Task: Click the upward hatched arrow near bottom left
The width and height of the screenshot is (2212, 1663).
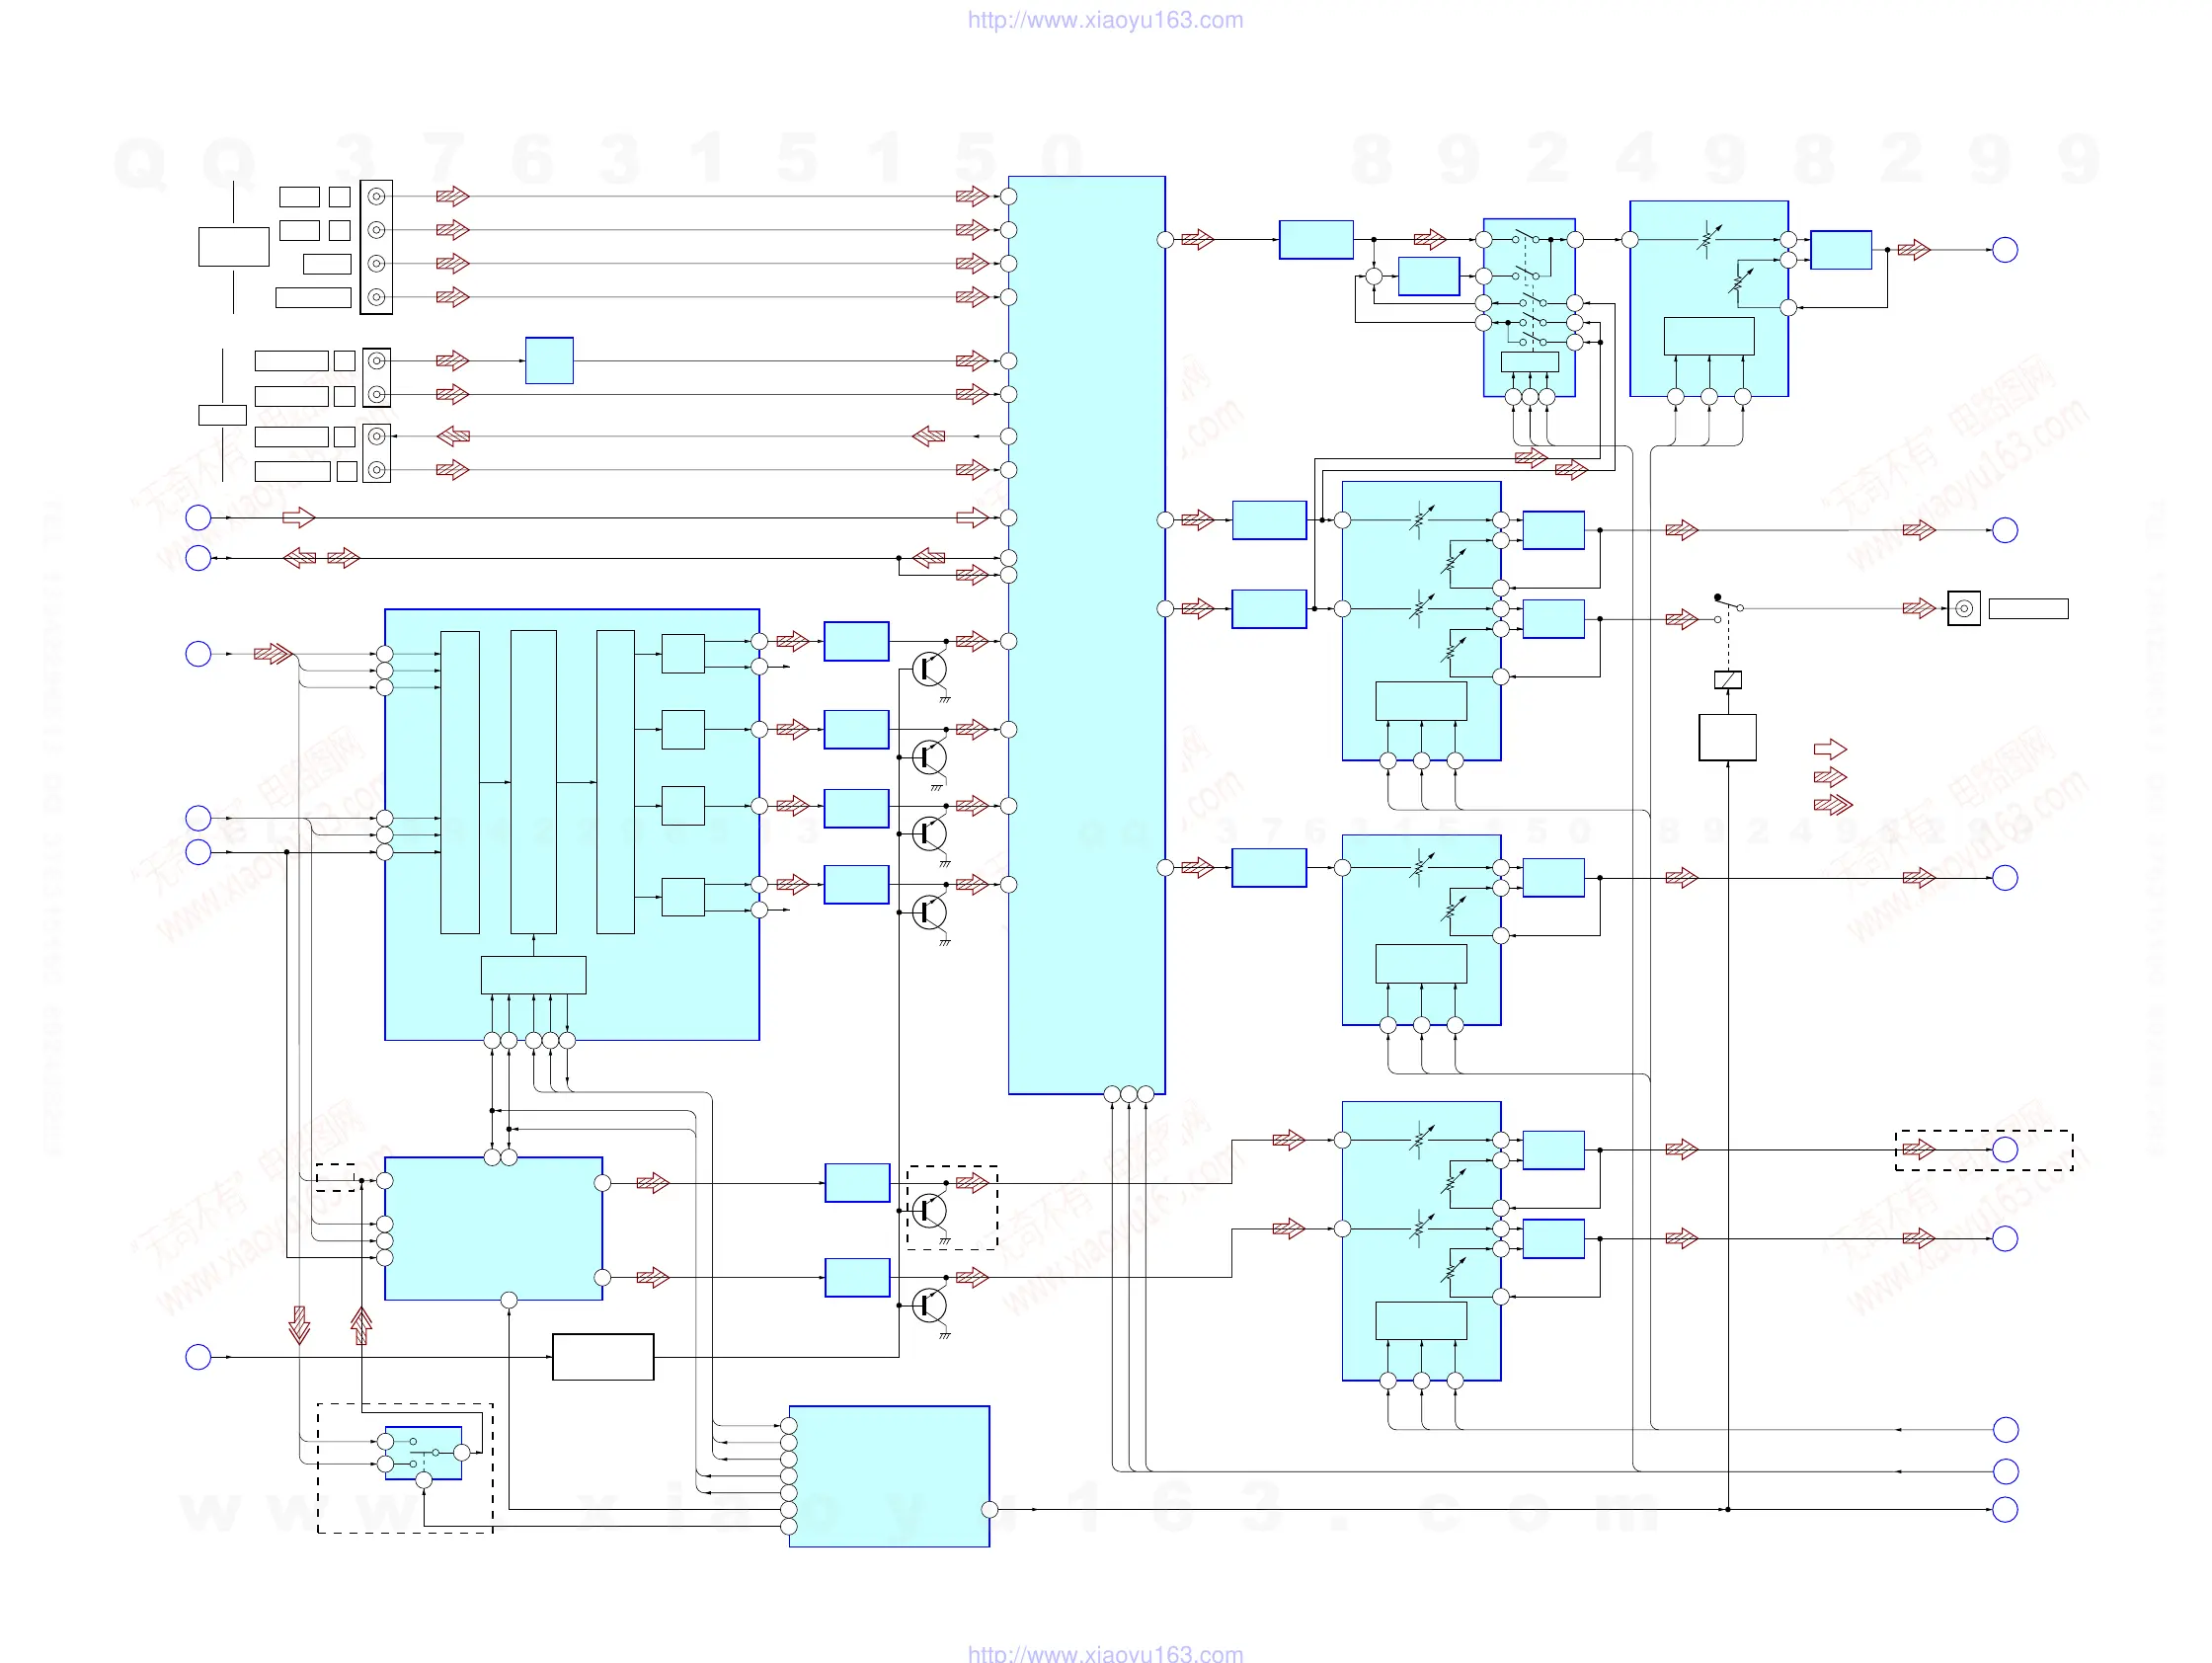Action: point(362,1326)
